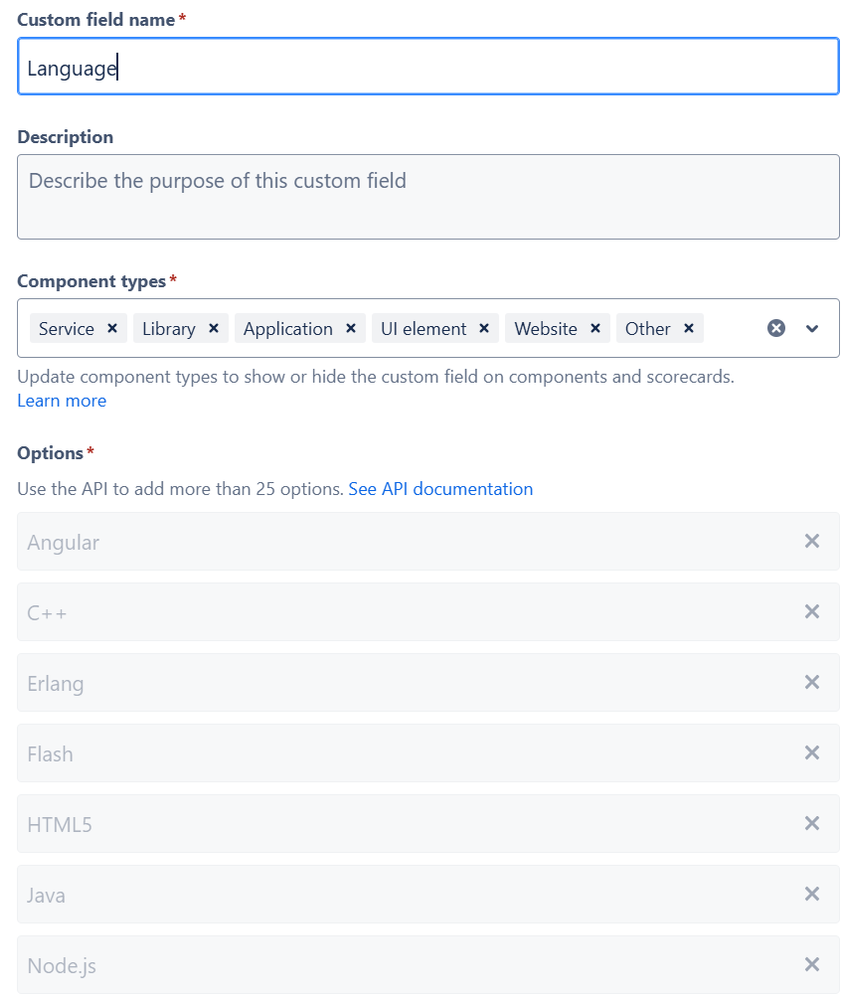Delete the C++ option
Viewport: 848px width, 999px height.
[812, 611]
